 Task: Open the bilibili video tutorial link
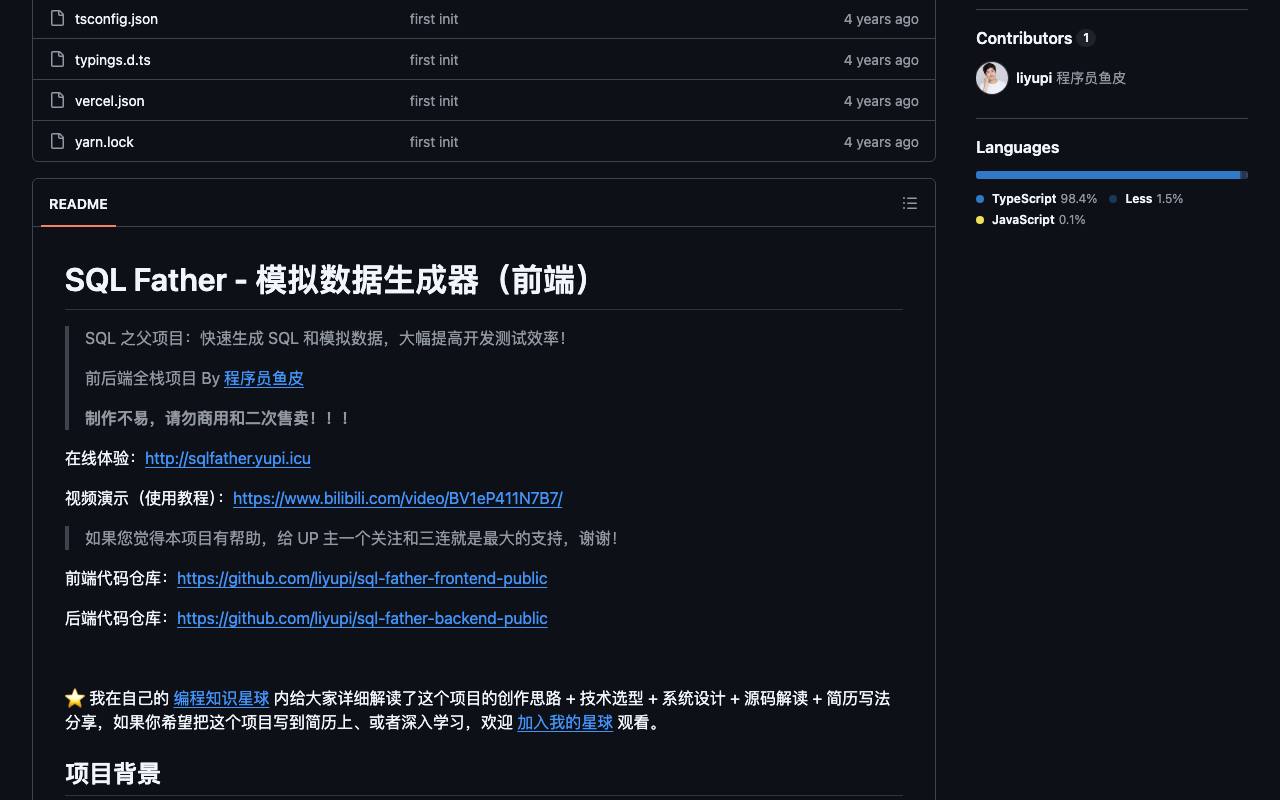[398, 498]
